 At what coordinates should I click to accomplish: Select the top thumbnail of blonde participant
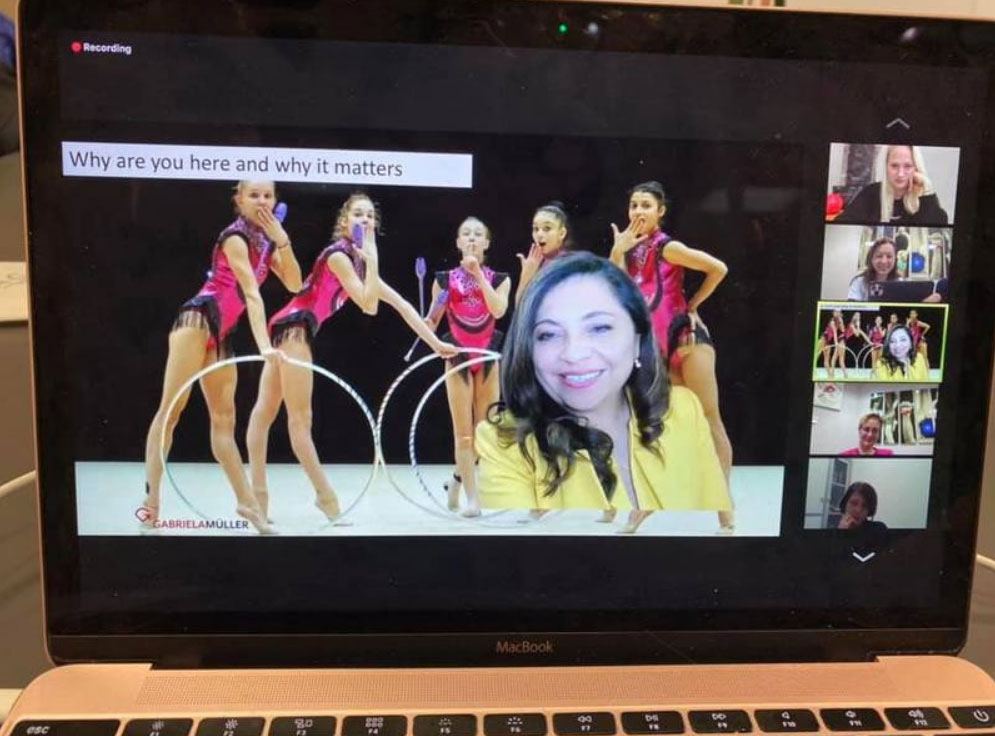892,184
